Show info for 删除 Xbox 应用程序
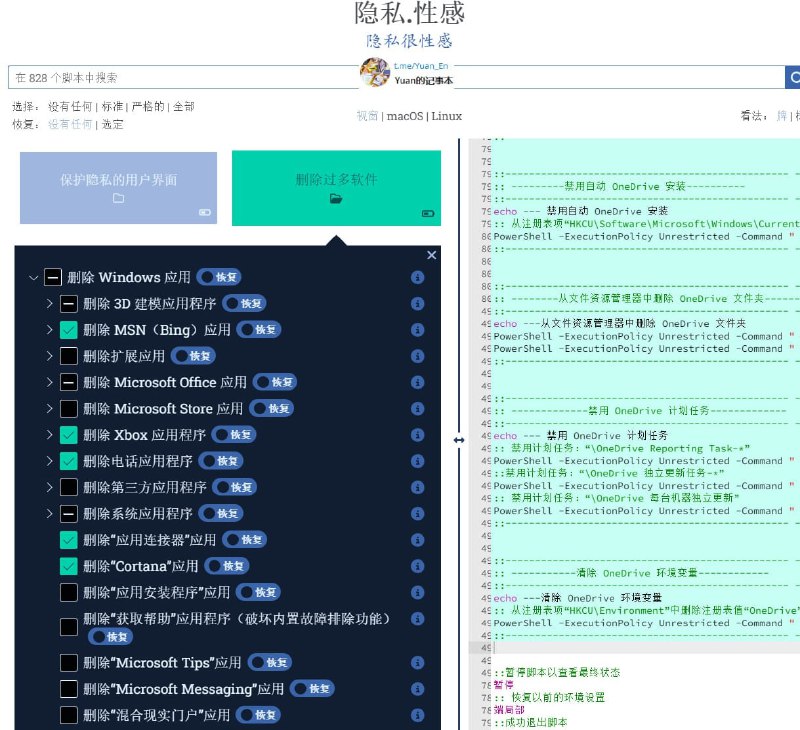The image size is (800, 730). click(417, 435)
